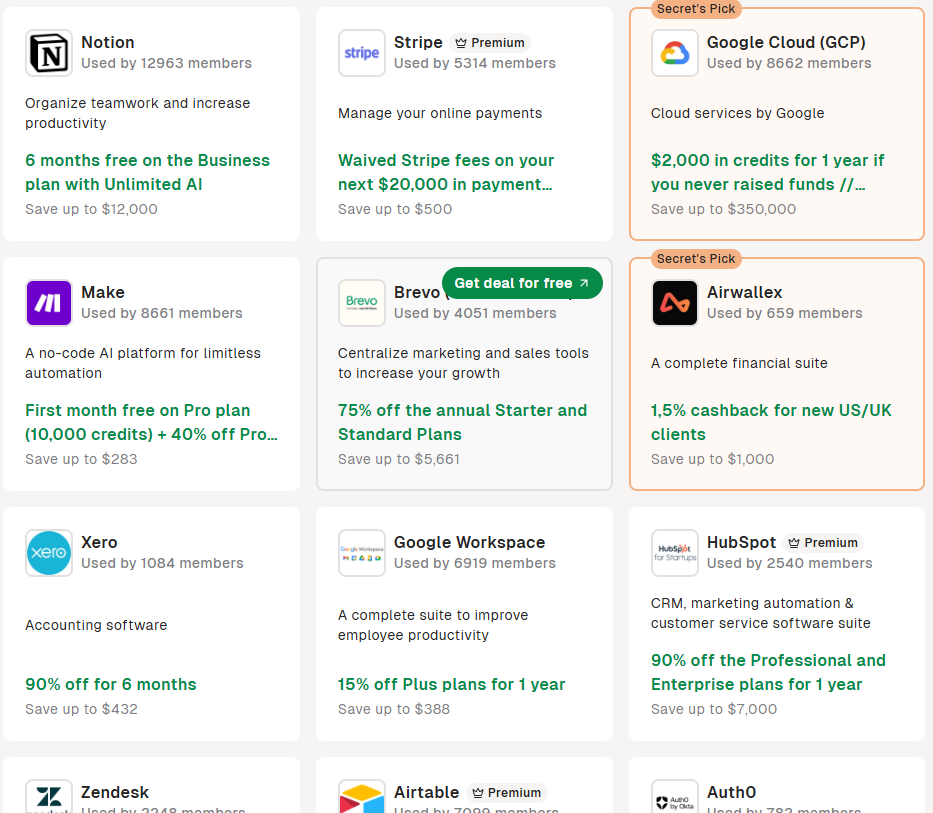933x813 pixels.
Task: Click 'Used by 2540 members' text
Action: 790,563
